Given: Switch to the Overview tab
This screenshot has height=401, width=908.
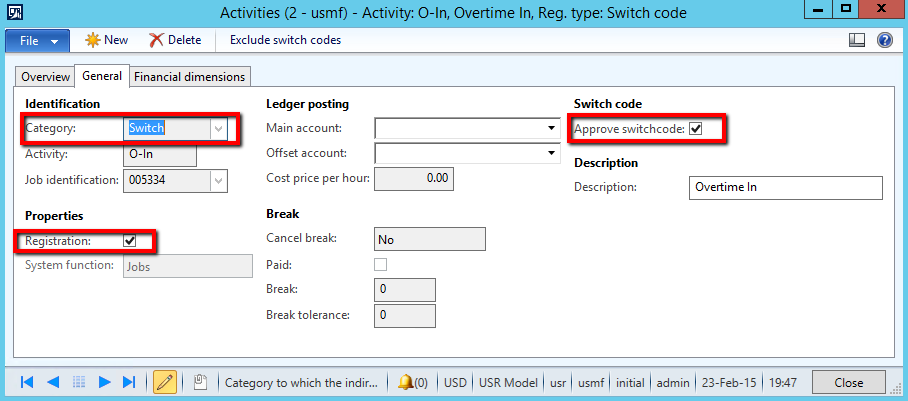Looking at the screenshot, I should [46, 77].
